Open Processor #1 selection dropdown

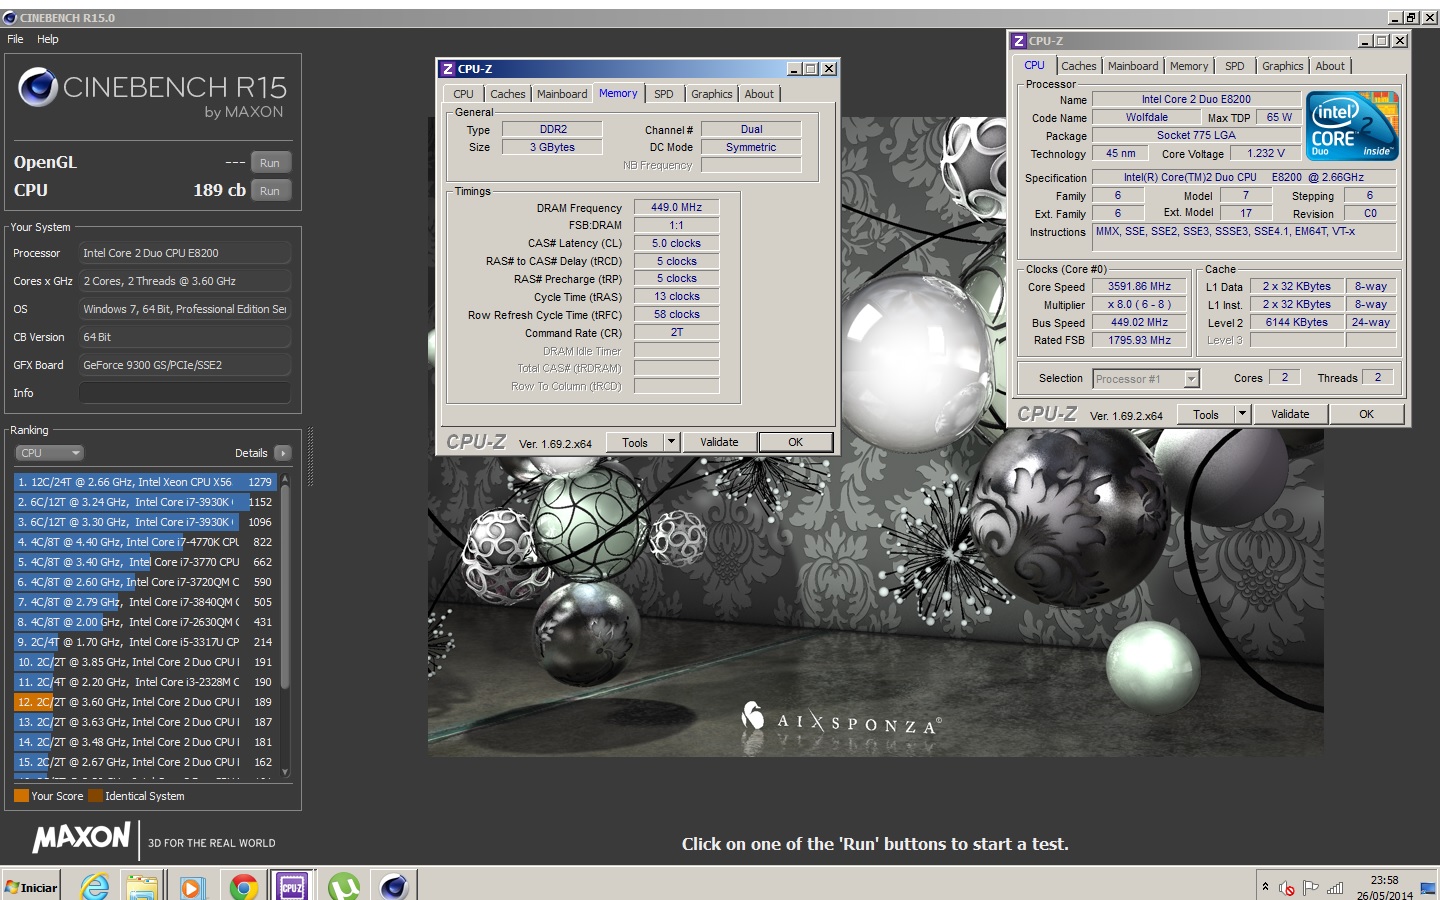[1146, 379]
